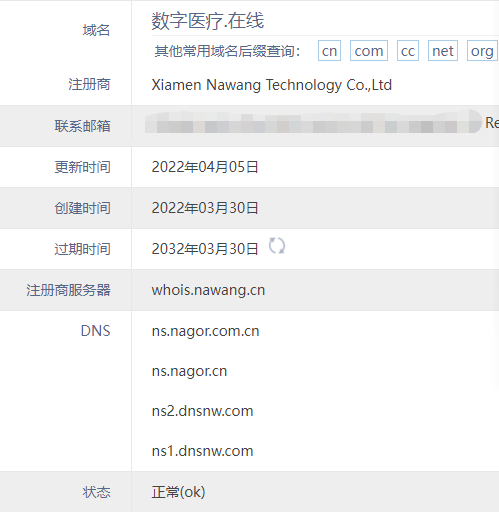The image size is (499, 512).
Task: Click the refresh icon beside expiry date
Action: [277, 246]
